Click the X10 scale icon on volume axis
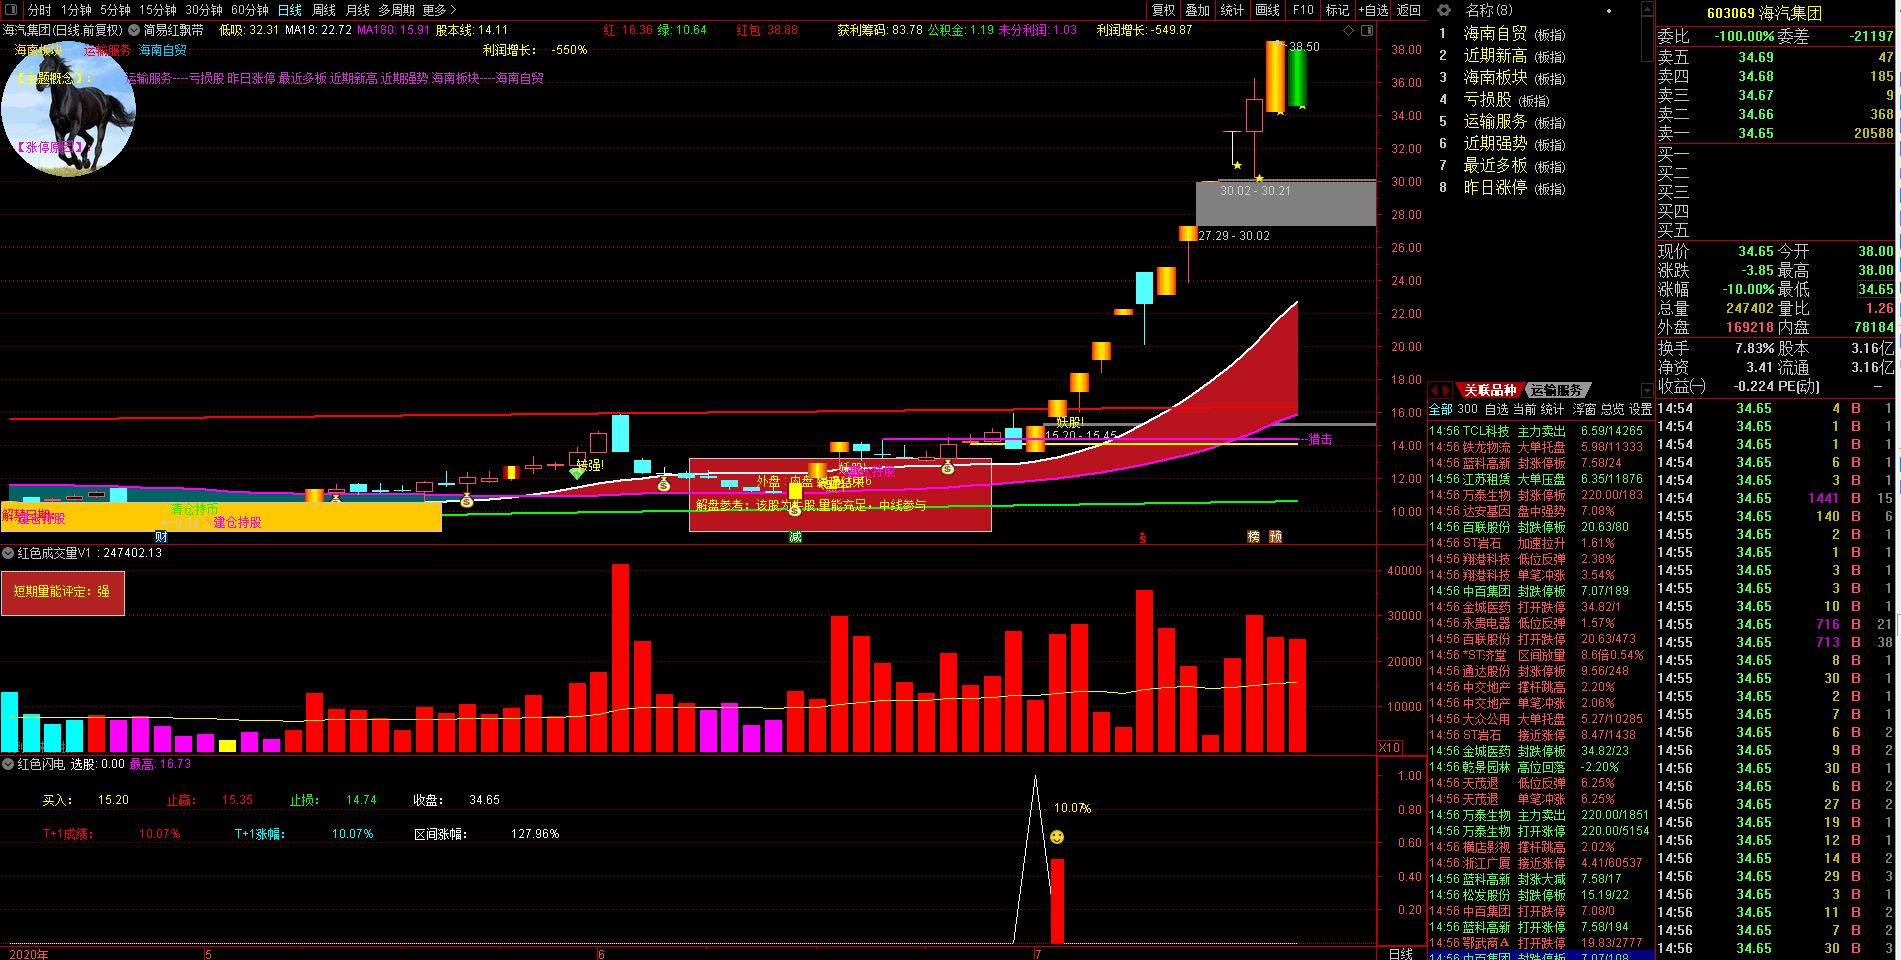 point(1389,748)
